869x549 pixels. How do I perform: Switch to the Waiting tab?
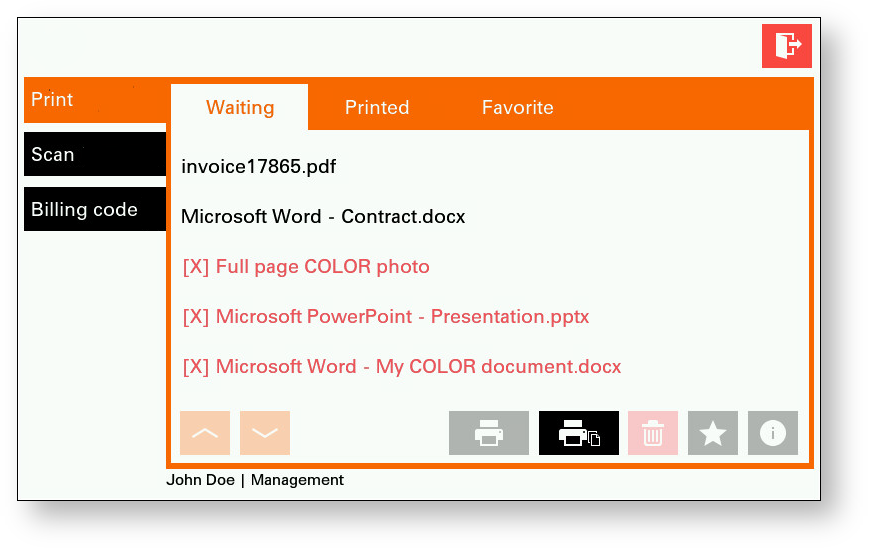point(240,108)
